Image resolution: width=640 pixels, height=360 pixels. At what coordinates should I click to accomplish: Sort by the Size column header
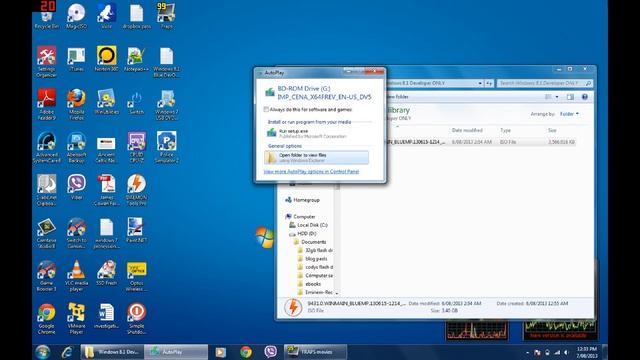[x=552, y=130]
